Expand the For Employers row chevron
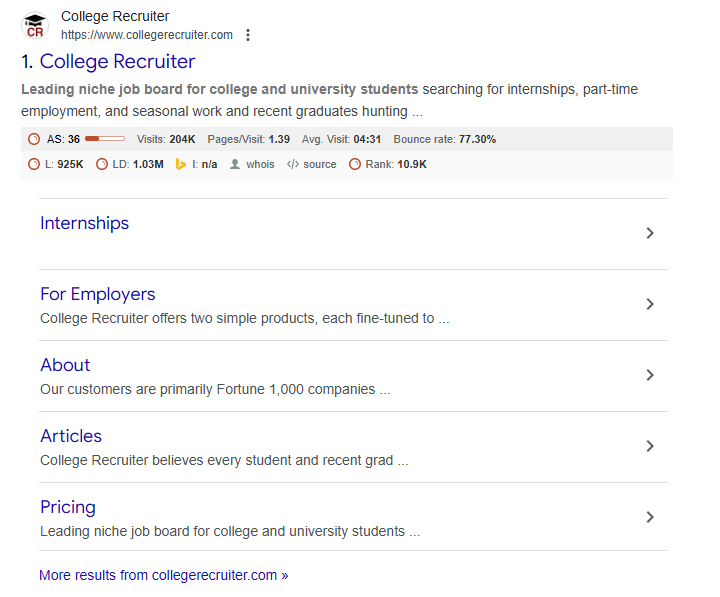Viewport: 720px width, 597px height. coord(650,304)
